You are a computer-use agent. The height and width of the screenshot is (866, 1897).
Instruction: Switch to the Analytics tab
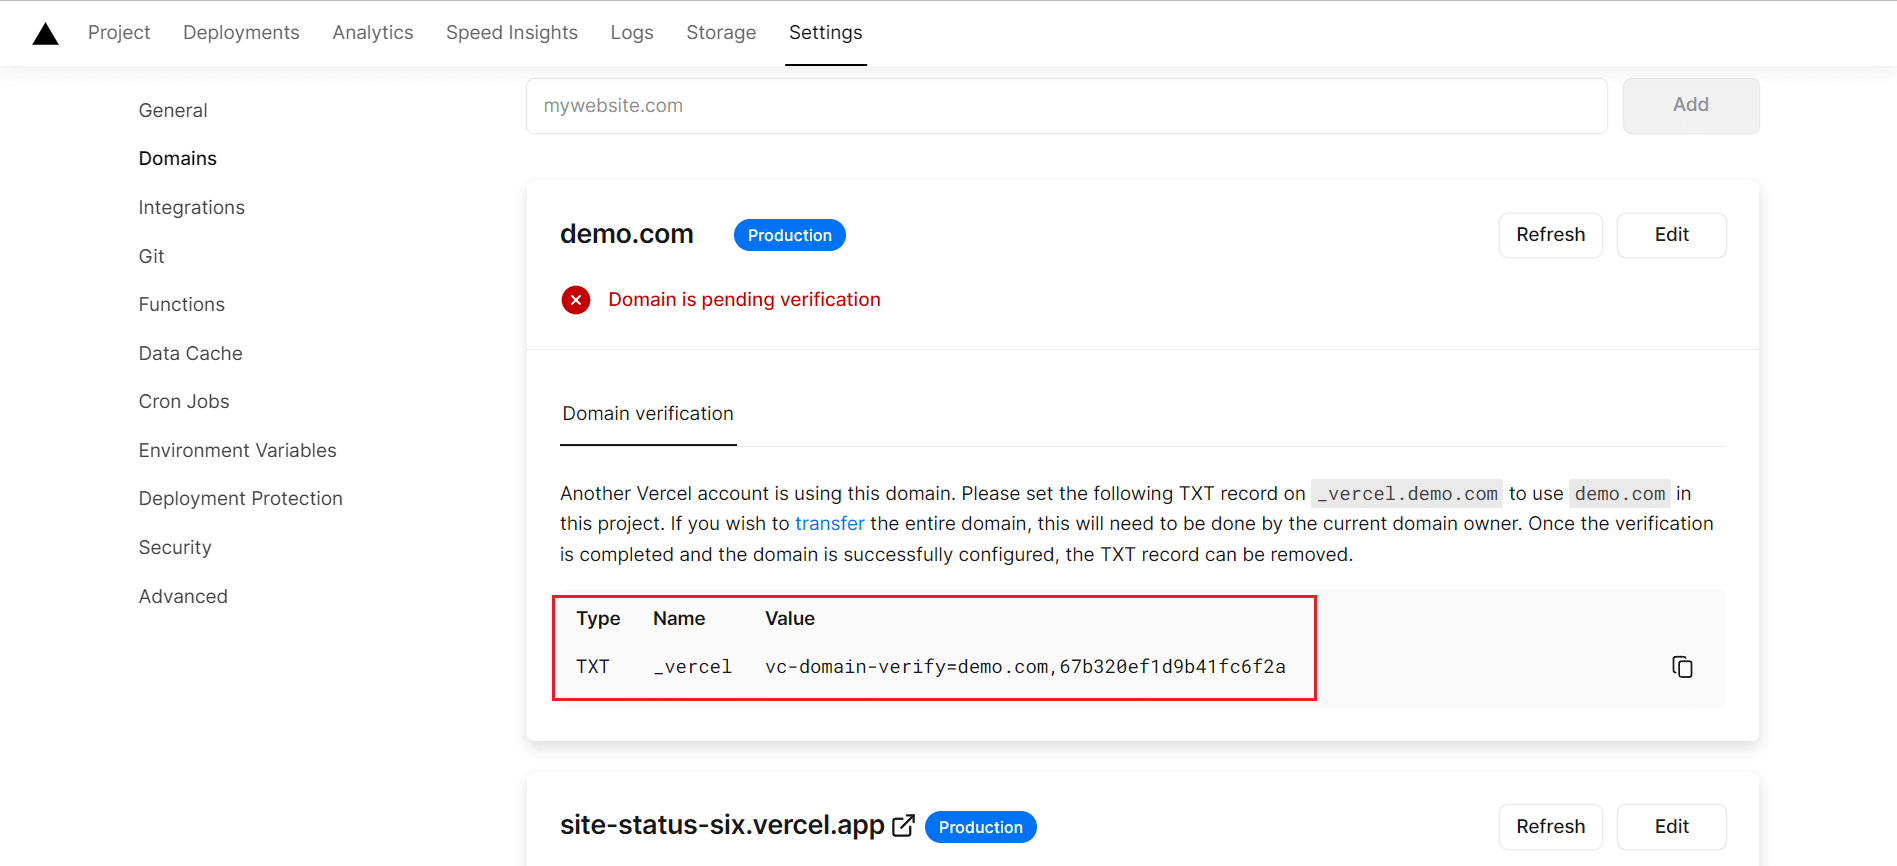pos(372,33)
